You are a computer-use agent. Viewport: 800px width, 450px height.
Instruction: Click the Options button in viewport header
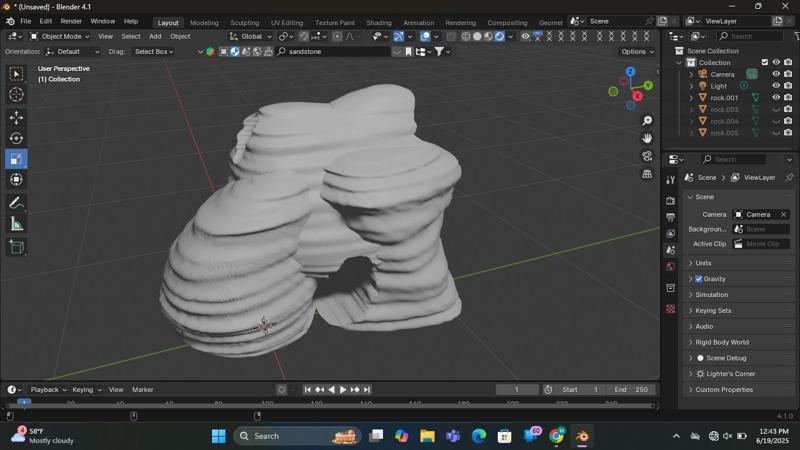[x=636, y=51]
